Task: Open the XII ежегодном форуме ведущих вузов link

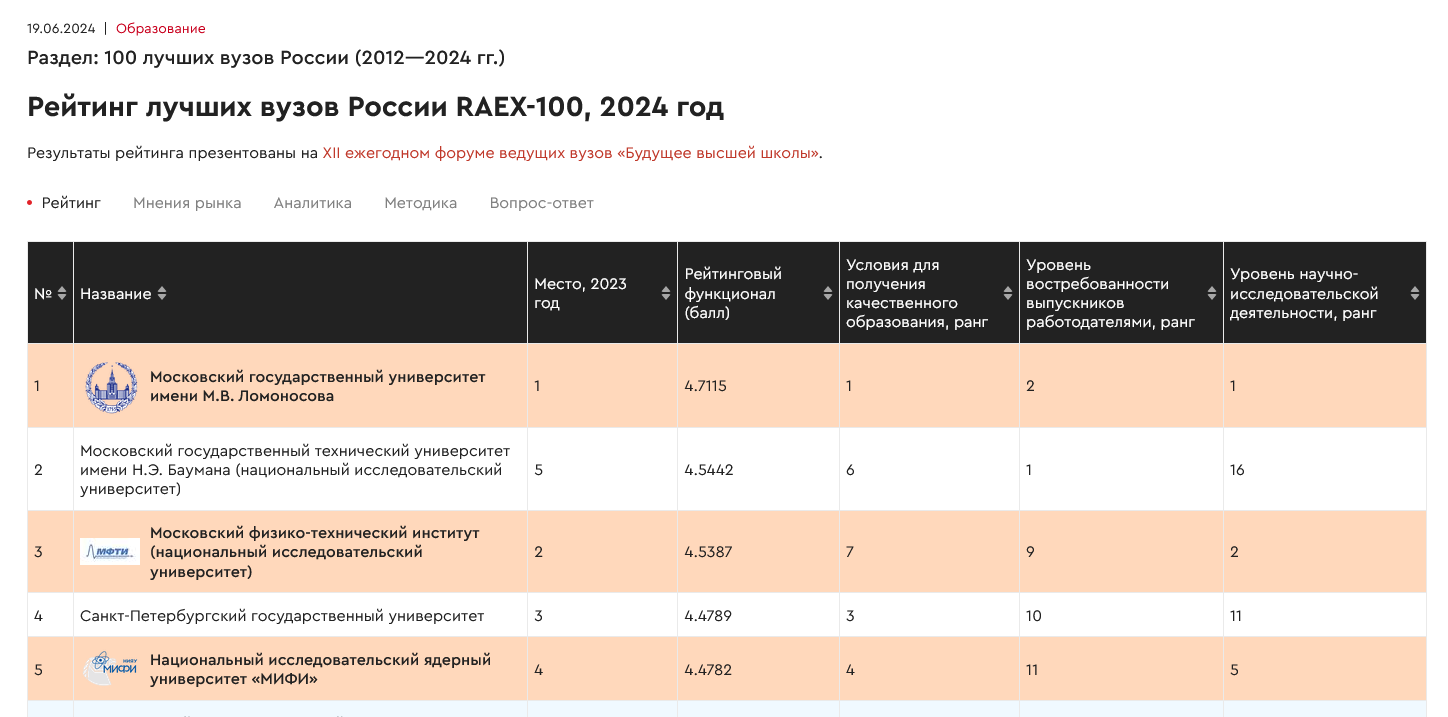Action: click(571, 153)
